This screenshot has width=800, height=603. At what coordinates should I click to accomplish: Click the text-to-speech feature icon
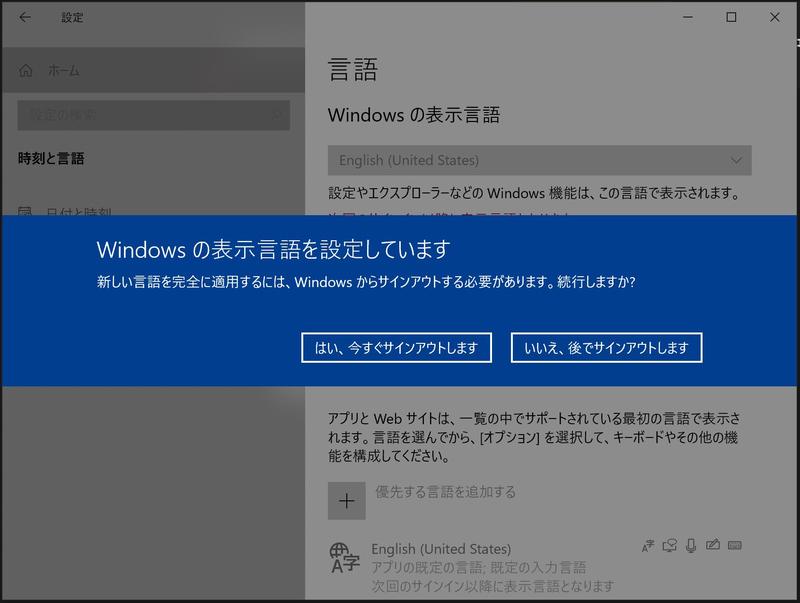coord(669,545)
